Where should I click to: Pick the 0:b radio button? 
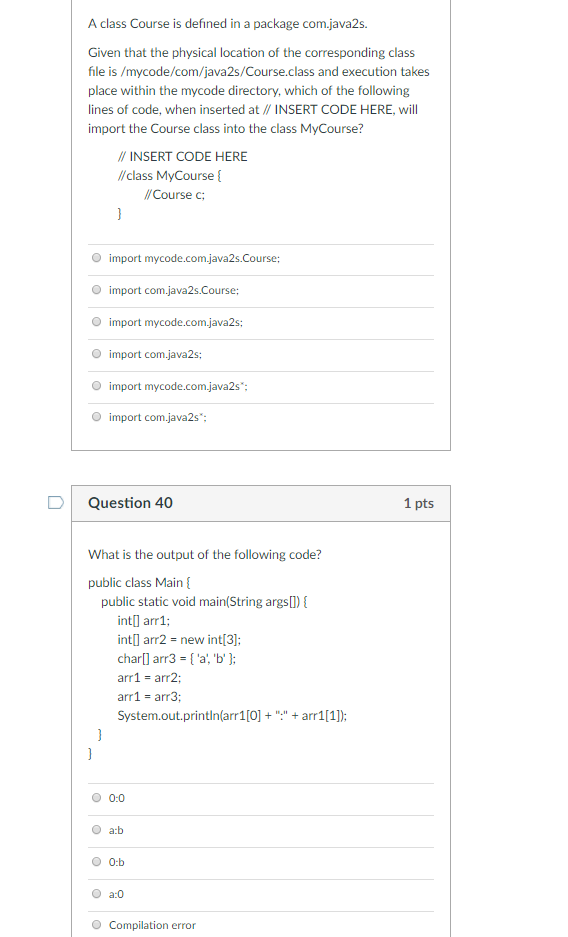pos(97,862)
